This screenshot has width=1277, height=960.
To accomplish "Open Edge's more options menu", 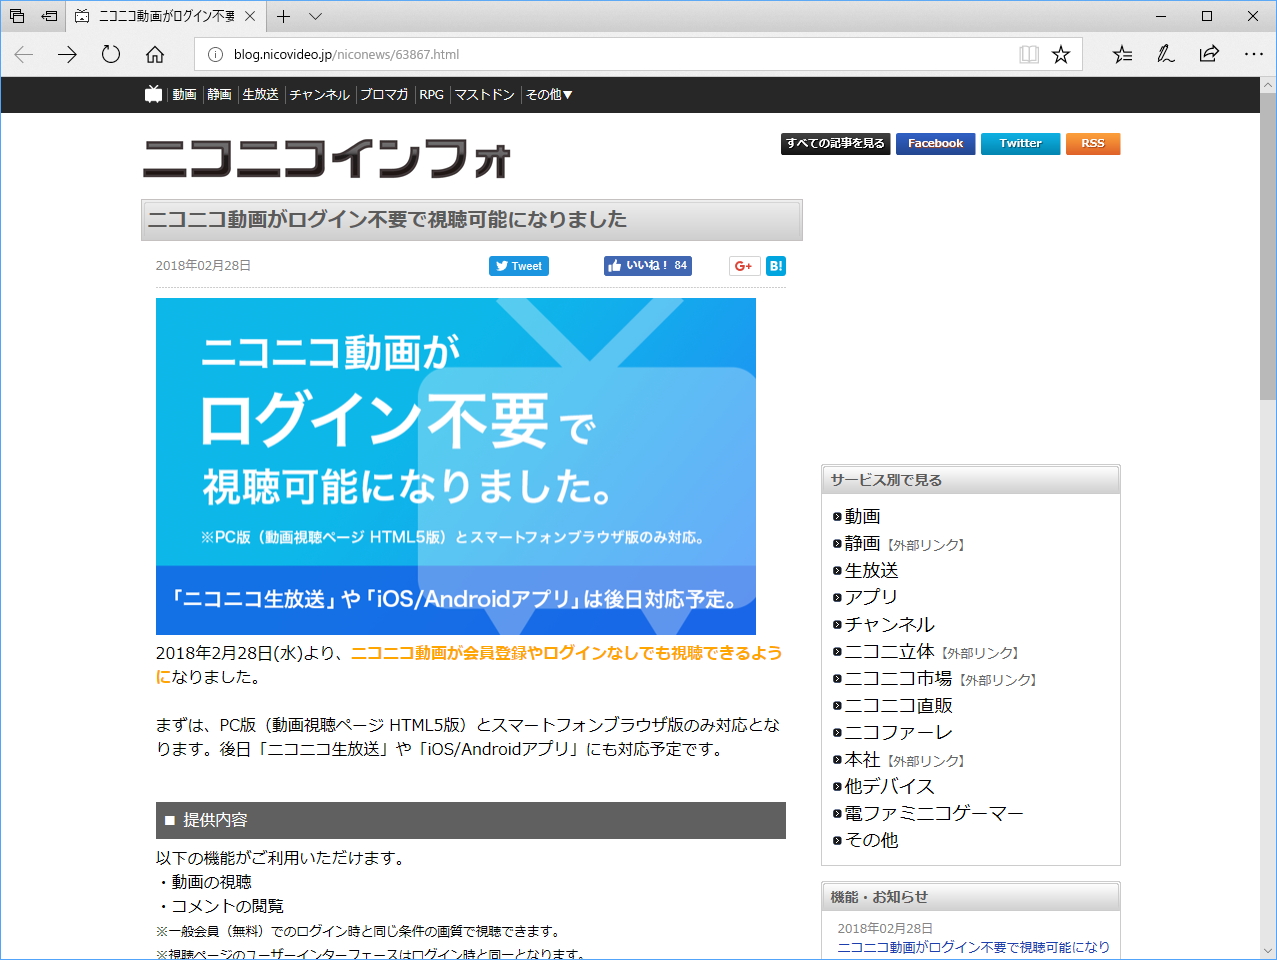I will (1253, 55).
